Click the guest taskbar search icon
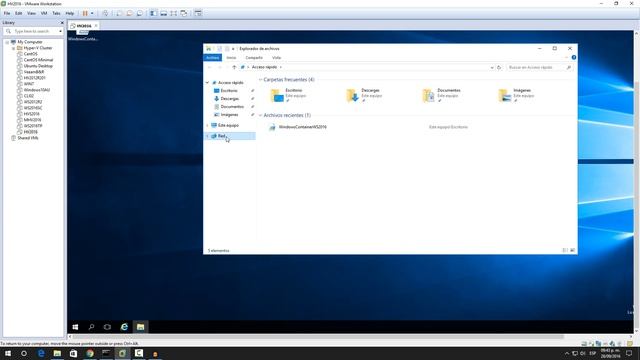Screen dimensions: 640x360 [x=91, y=327]
